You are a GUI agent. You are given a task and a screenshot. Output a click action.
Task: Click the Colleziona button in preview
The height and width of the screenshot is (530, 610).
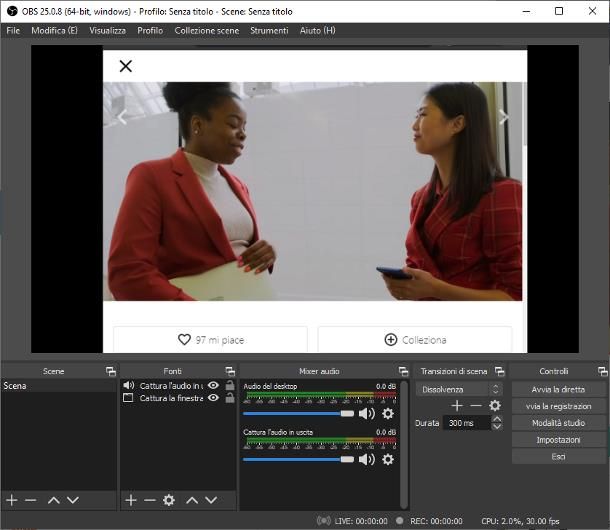[x=415, y=340]
